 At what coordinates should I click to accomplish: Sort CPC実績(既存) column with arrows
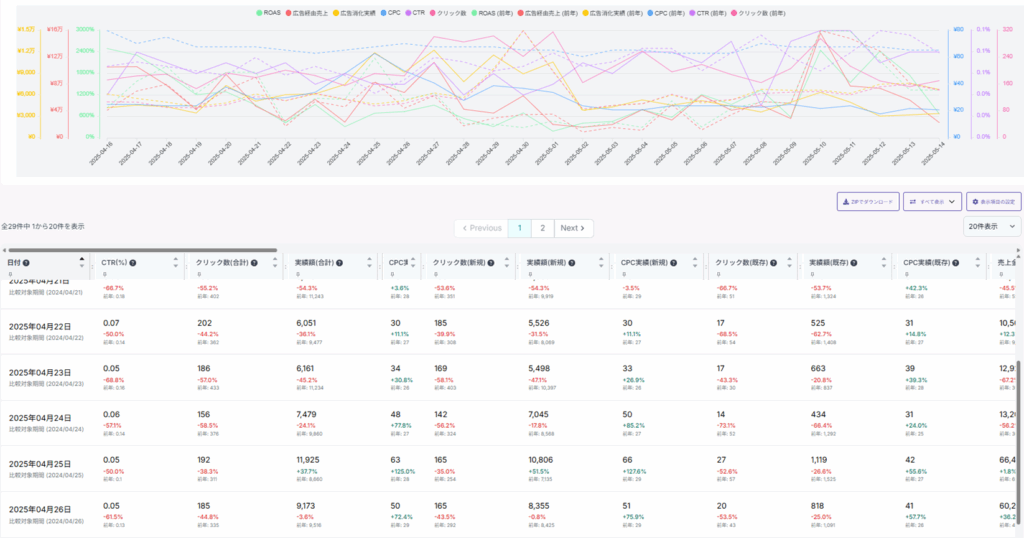click(978, 263)
